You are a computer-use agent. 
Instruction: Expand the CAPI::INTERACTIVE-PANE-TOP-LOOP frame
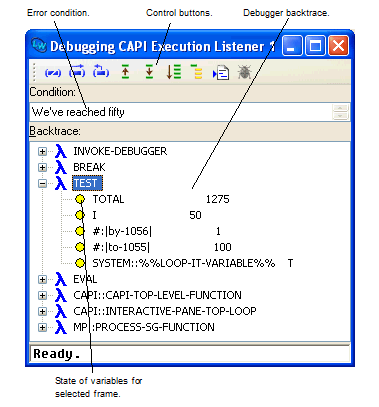pos(42,311)
